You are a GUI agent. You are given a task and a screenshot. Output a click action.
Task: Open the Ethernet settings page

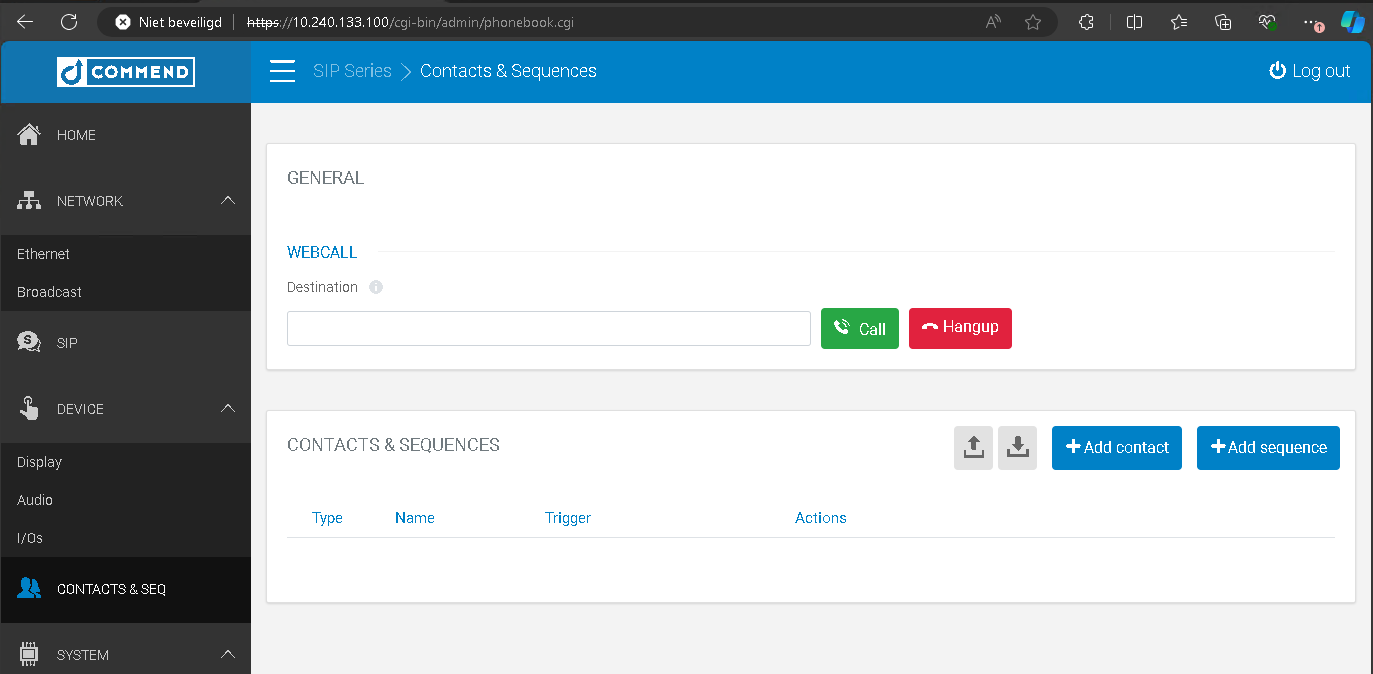[44, 254]
